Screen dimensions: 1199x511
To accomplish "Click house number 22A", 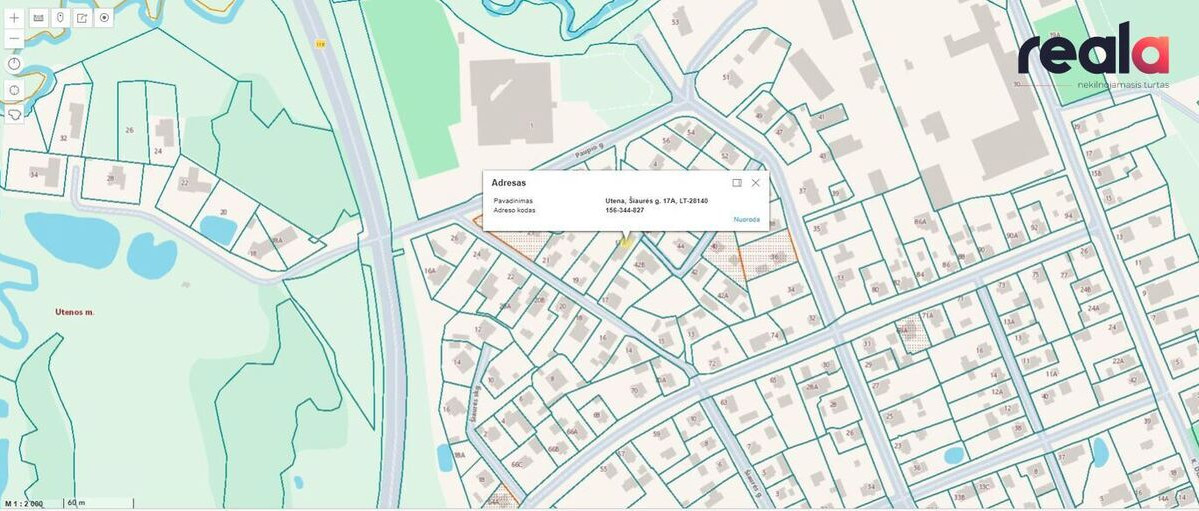I will 1119,360.
